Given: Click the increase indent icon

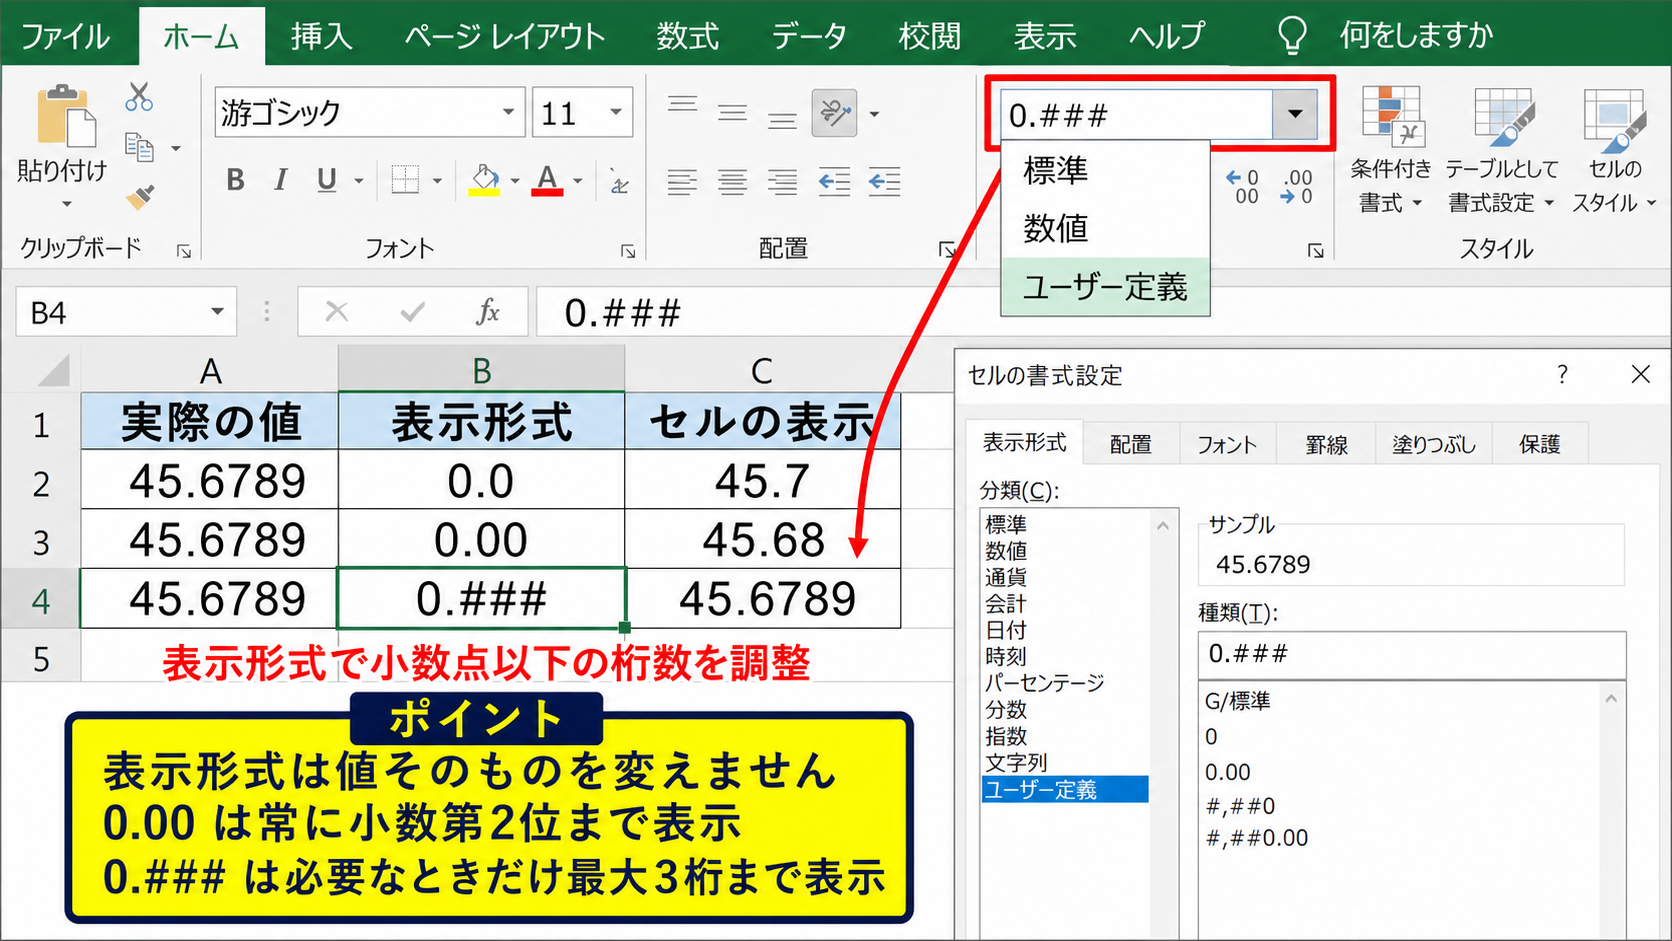Looking at the screenshot, I should 884,182.
